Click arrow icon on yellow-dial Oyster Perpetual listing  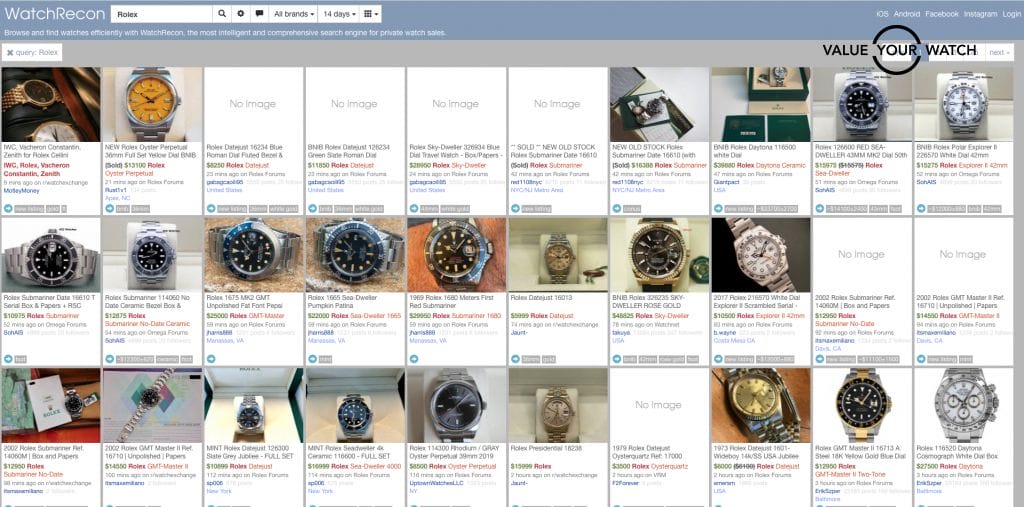(x=110, y=208)
